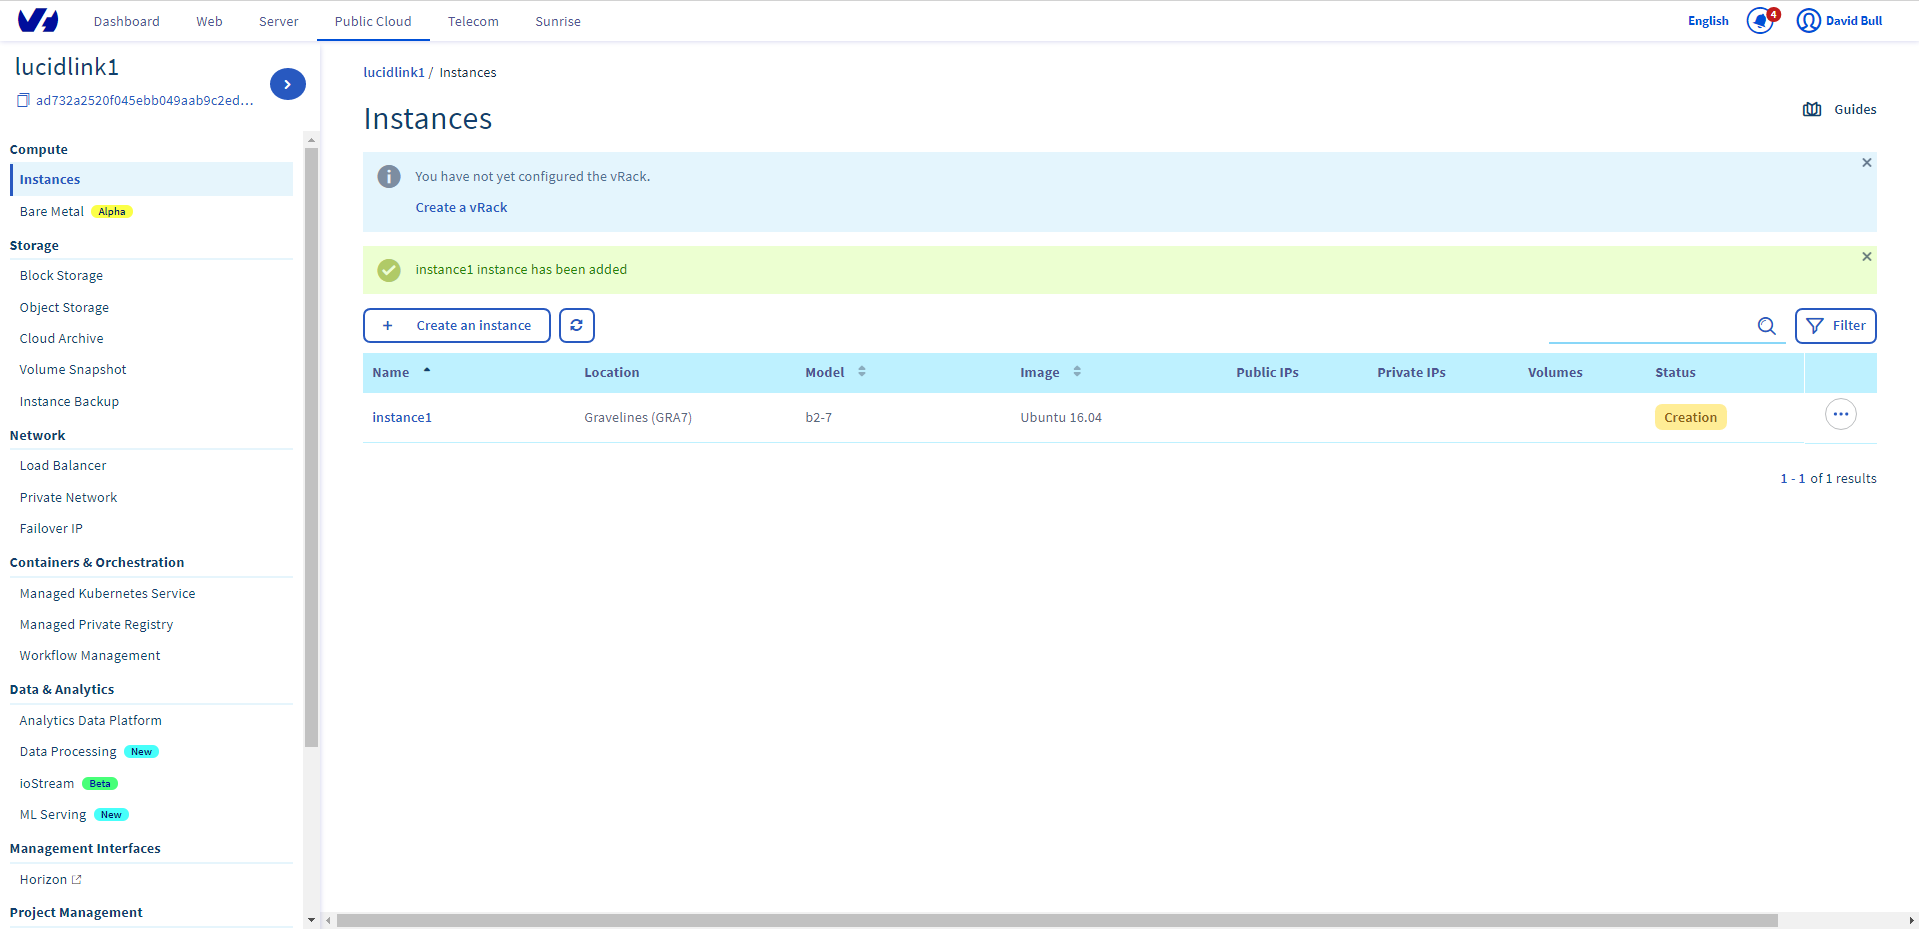
Task: Select Instances in the sidebar
Action: [151, 179]
